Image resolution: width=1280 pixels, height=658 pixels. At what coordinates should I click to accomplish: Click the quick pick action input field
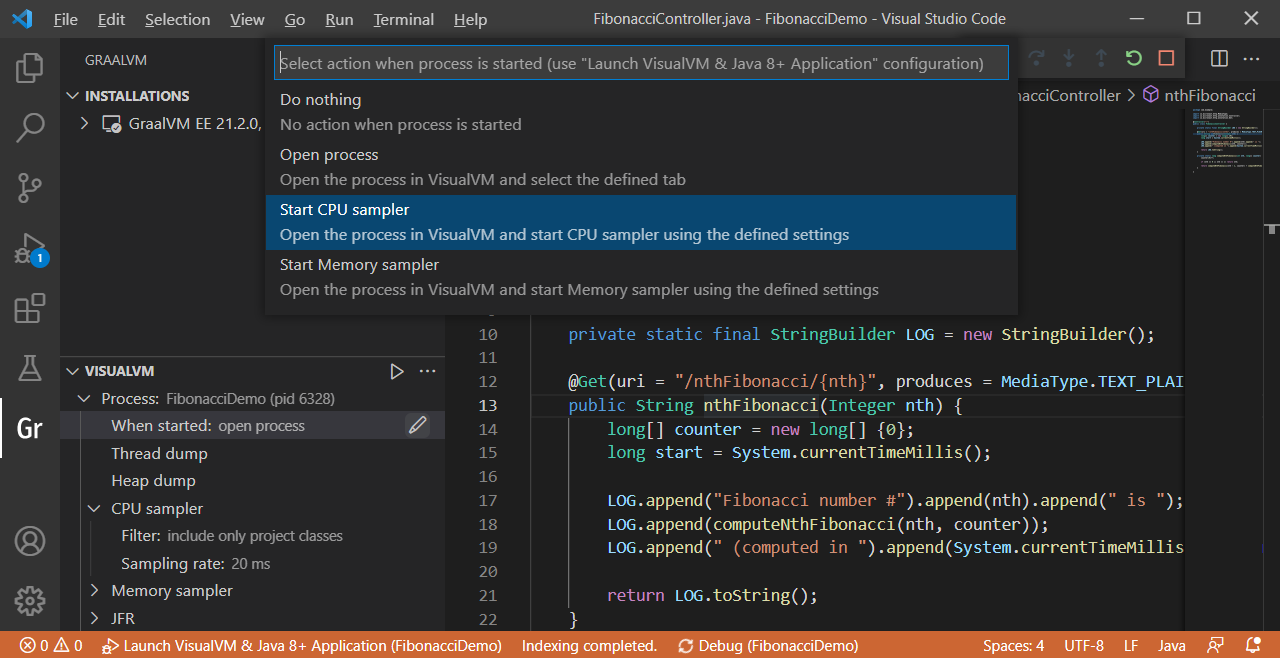tap(641, 63)
